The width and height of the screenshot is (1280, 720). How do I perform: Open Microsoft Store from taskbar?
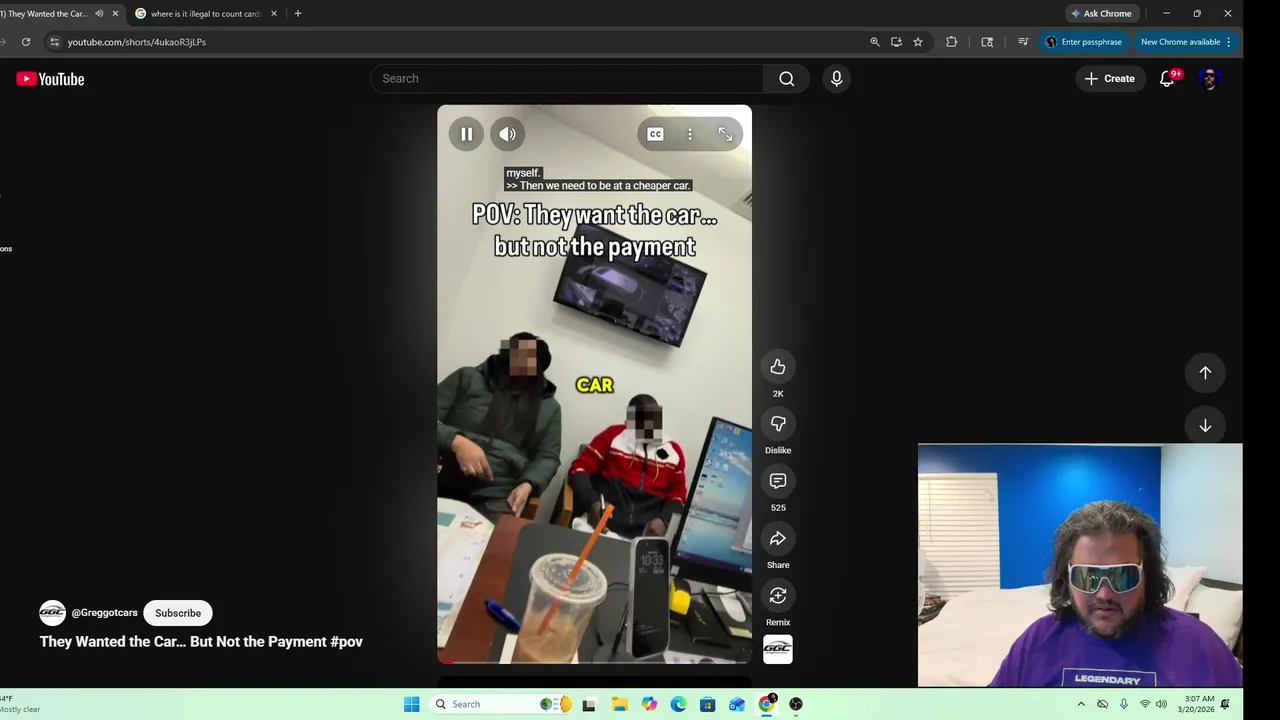(708, 704)
